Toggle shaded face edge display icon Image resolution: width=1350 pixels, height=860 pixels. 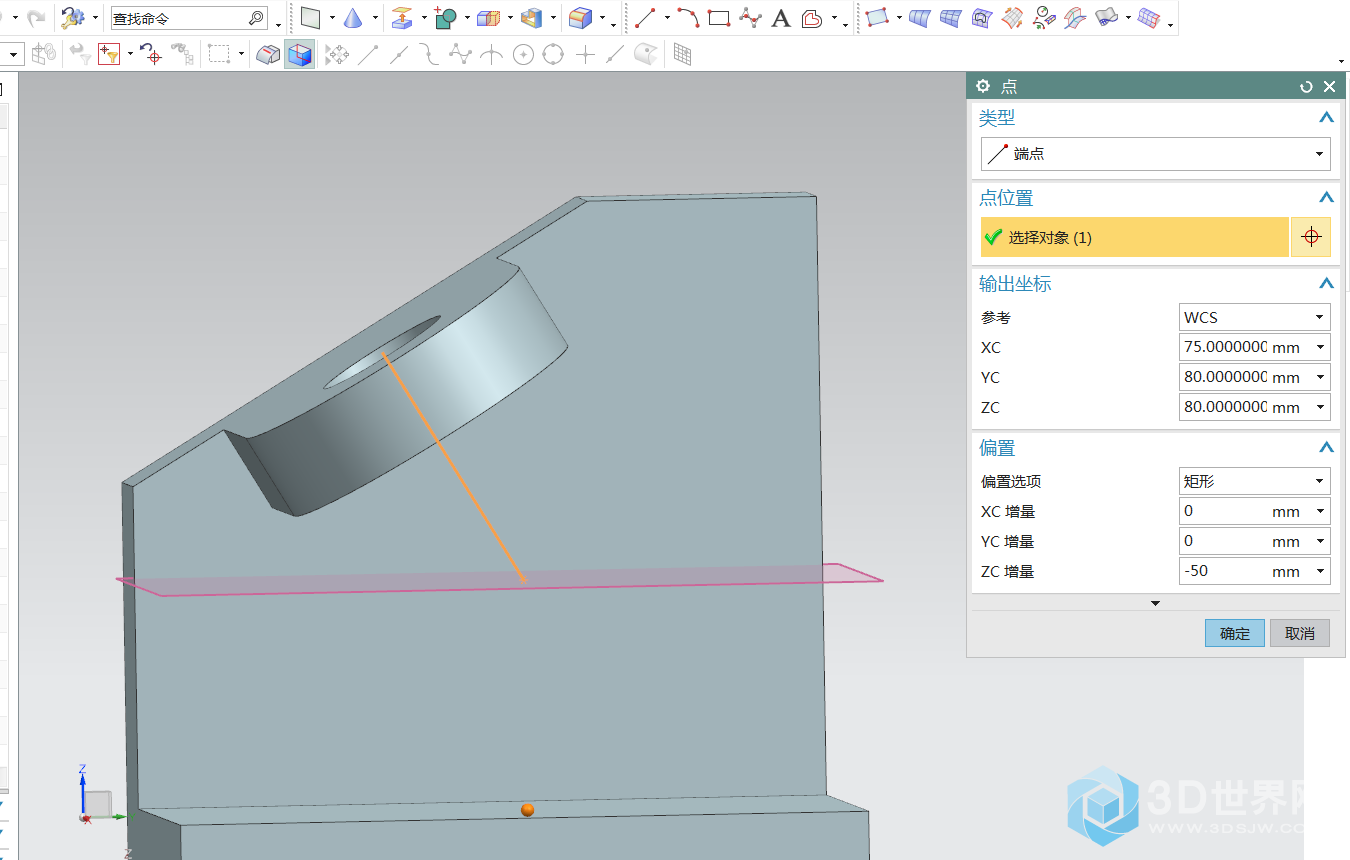click(x=268, y=54)
